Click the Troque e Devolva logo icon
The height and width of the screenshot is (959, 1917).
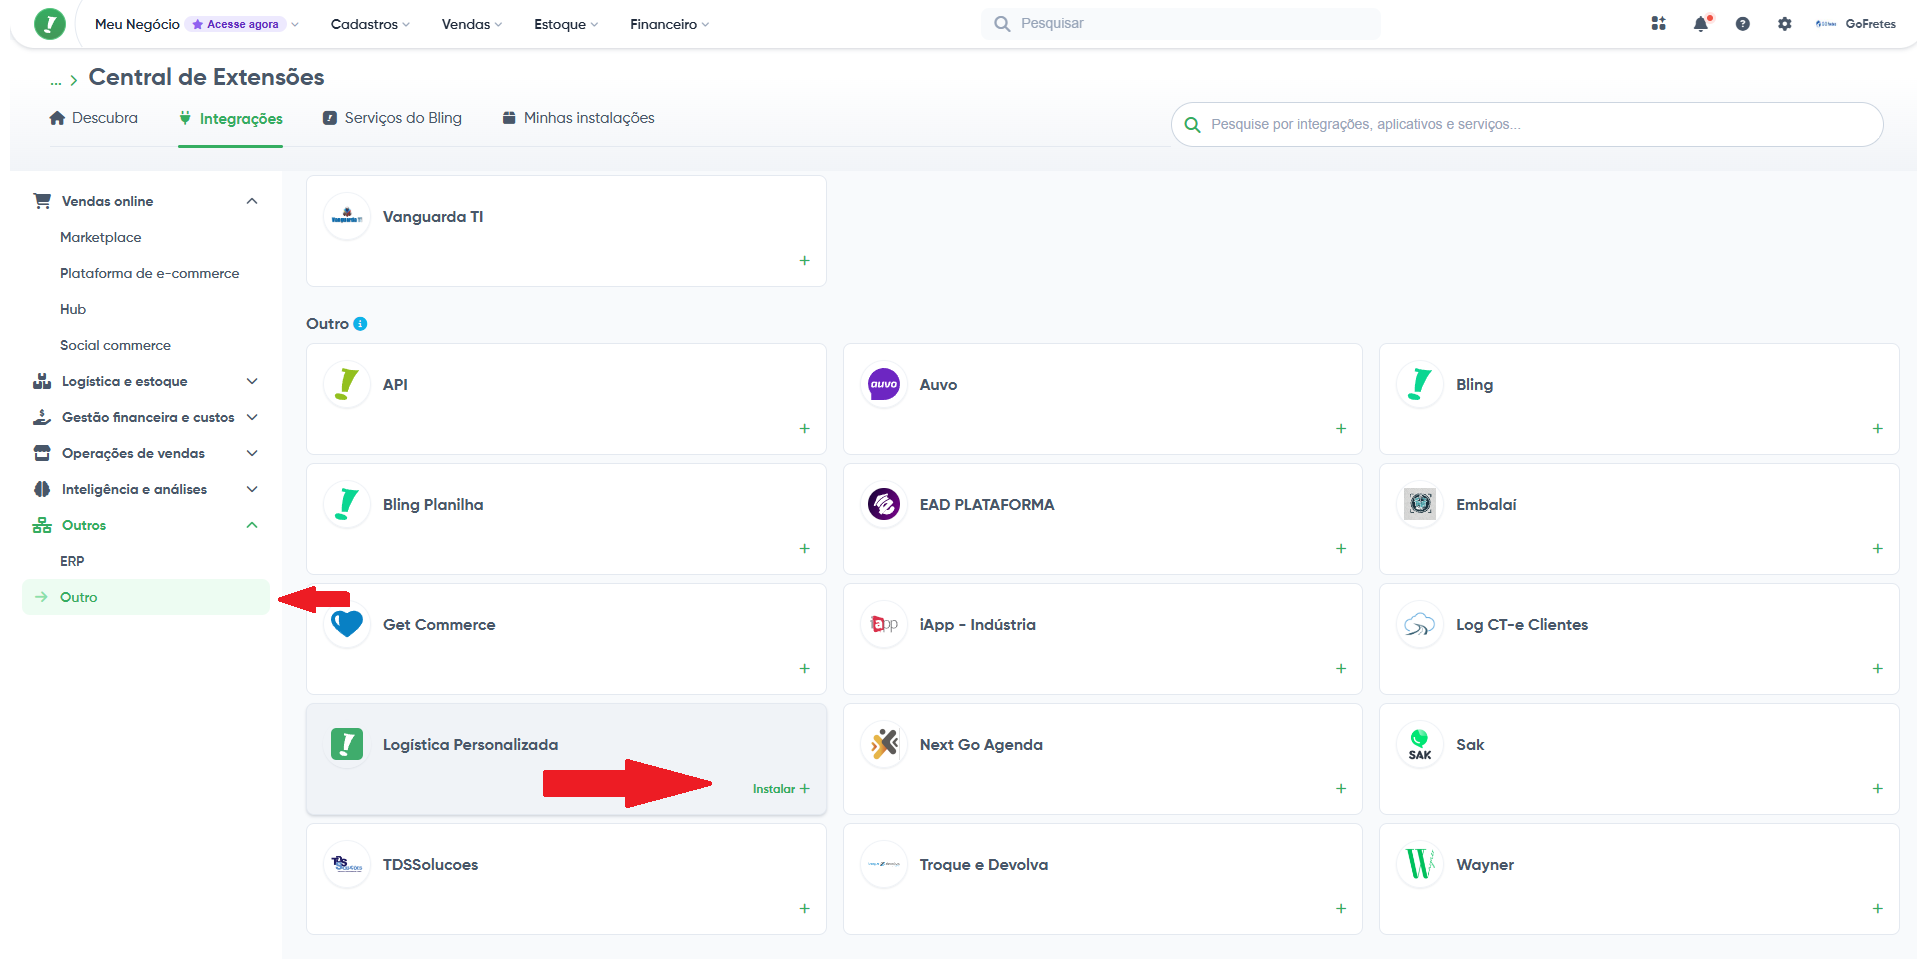click(x=884, y=864)
